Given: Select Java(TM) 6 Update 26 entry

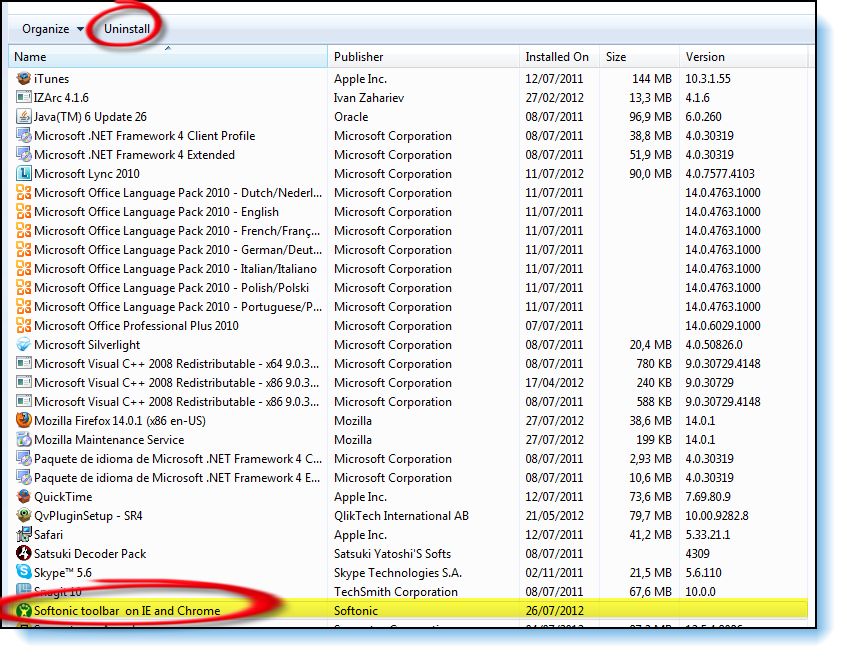Looking at the screenshot, I should 90,117.
